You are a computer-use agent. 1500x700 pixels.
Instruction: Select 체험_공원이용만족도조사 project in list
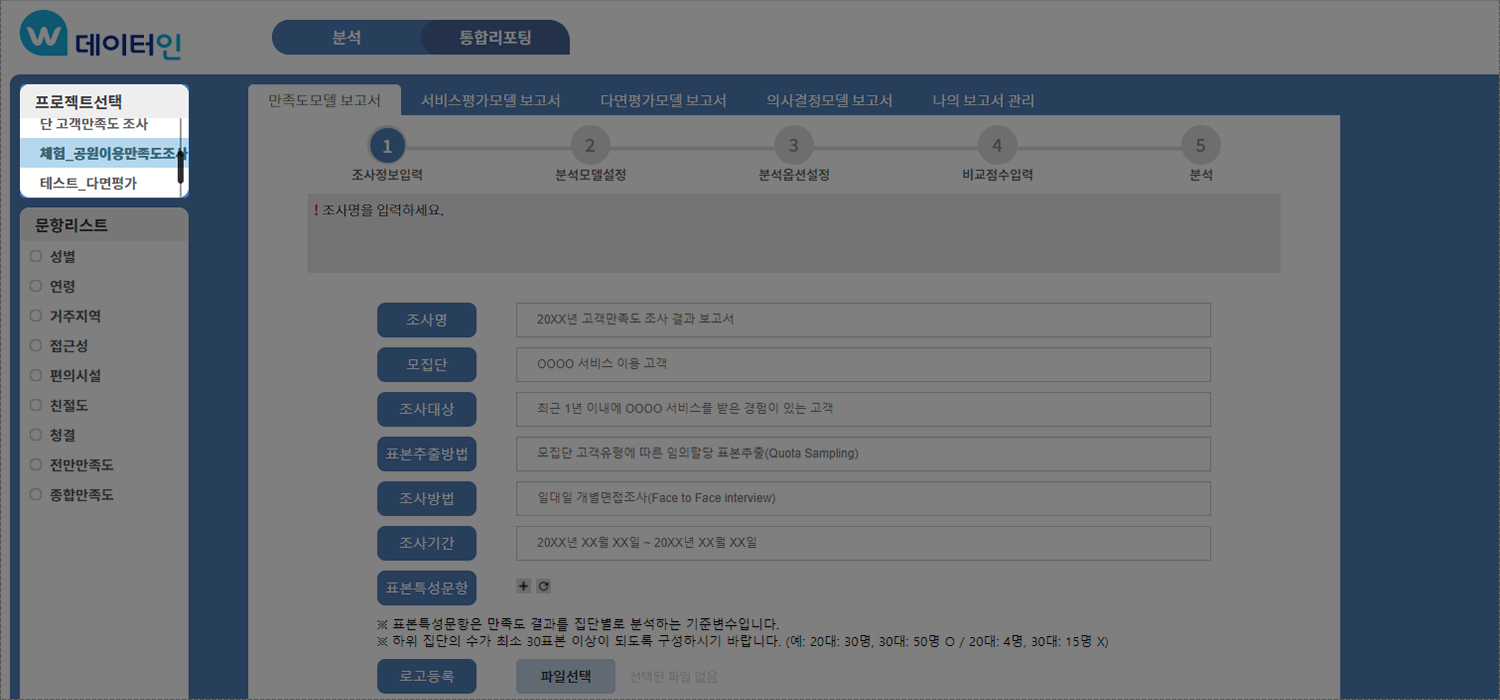[100, 153]
